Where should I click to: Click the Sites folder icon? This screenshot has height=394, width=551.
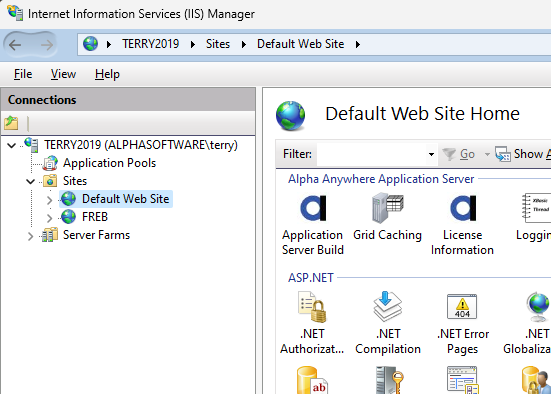click(x=50, y=181)
